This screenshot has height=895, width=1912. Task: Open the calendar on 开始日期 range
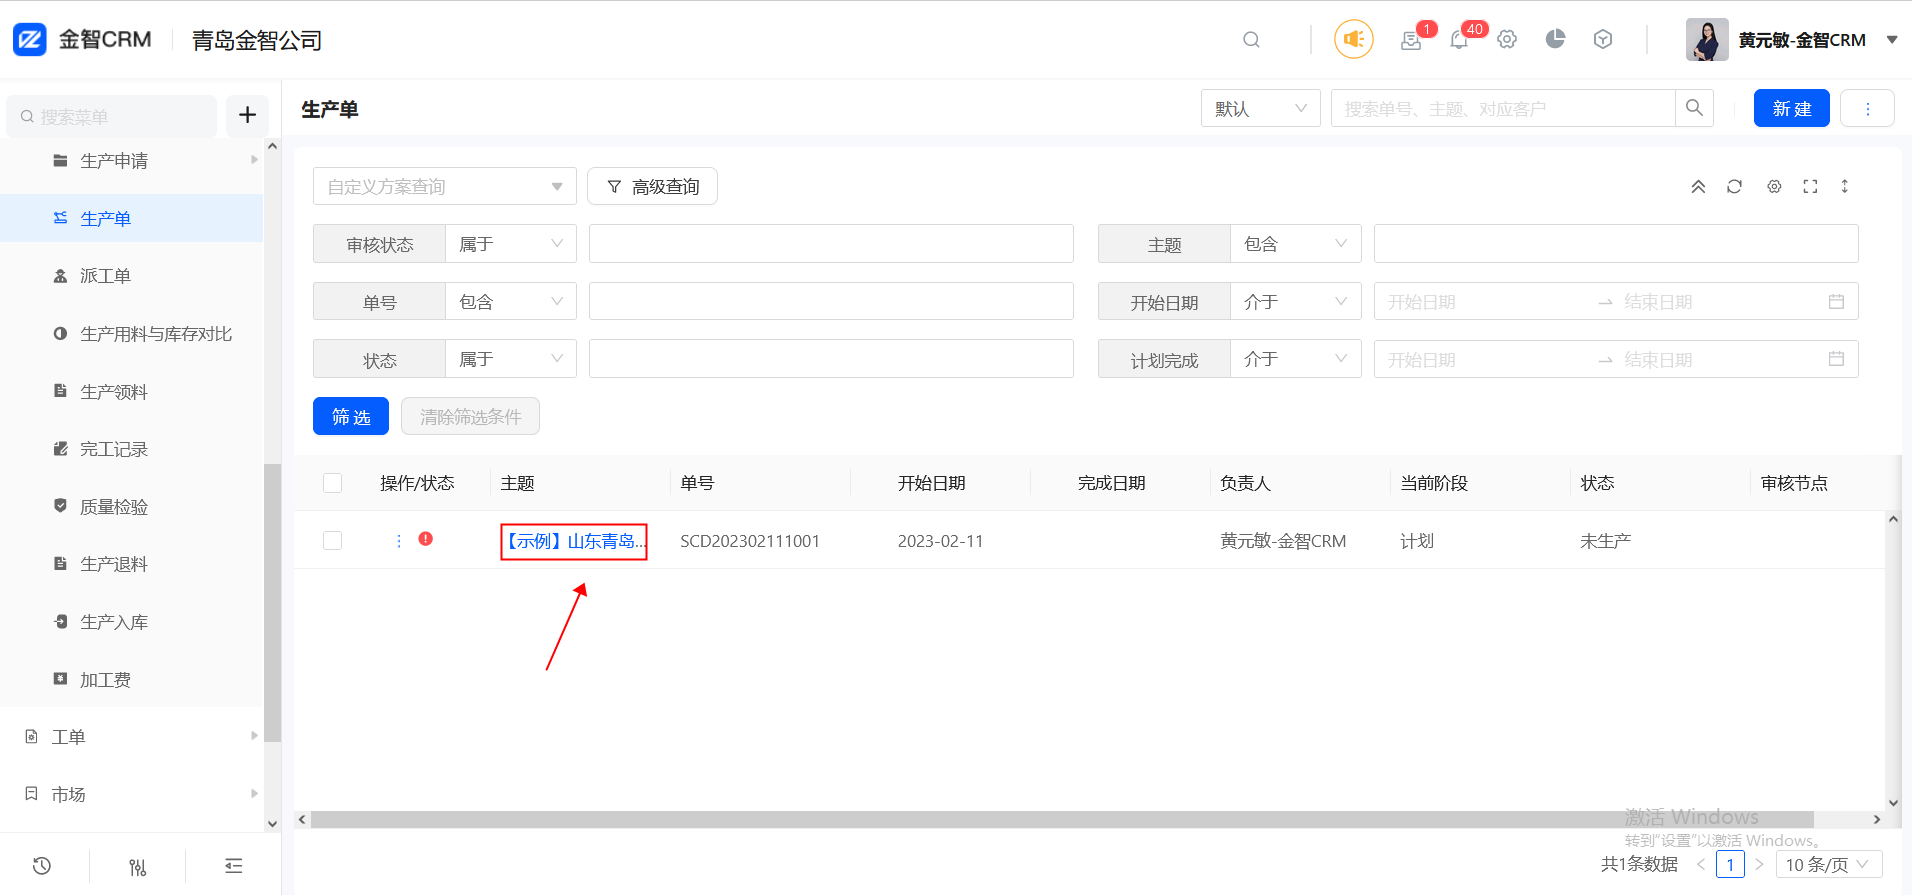(x=1836, y=301)
